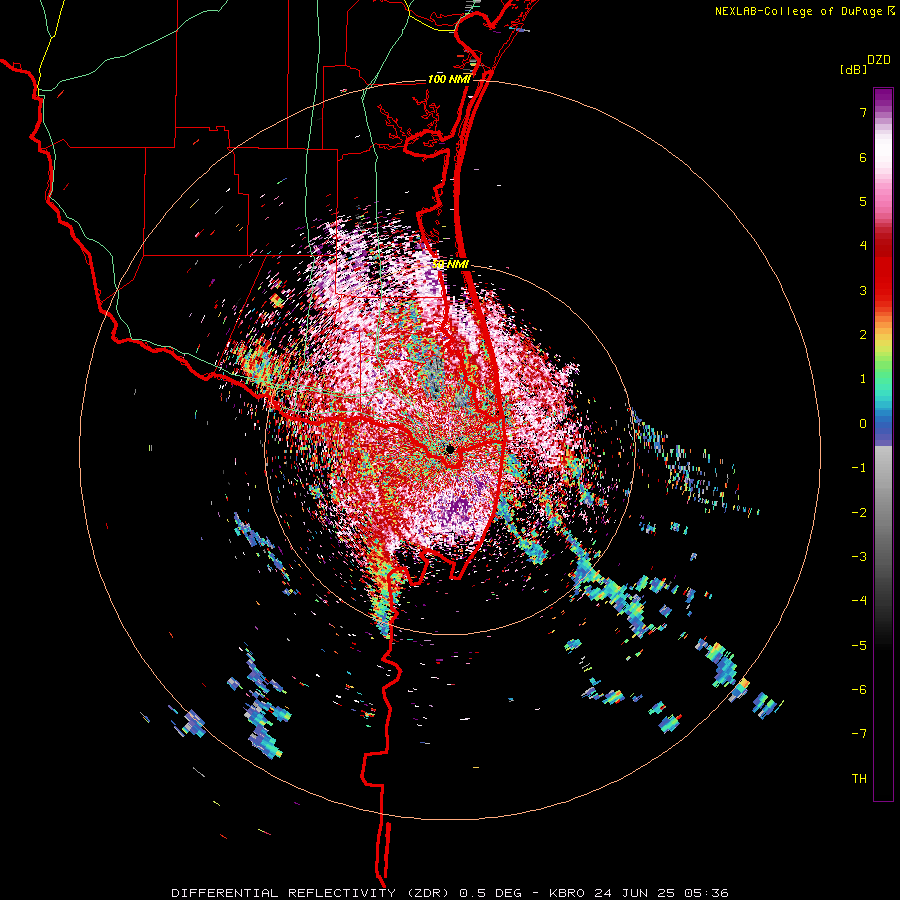The height and width of the screenshot is (900, 900).
Task: Click the TH threshold label on legend
Action: [x=859, y=779]
